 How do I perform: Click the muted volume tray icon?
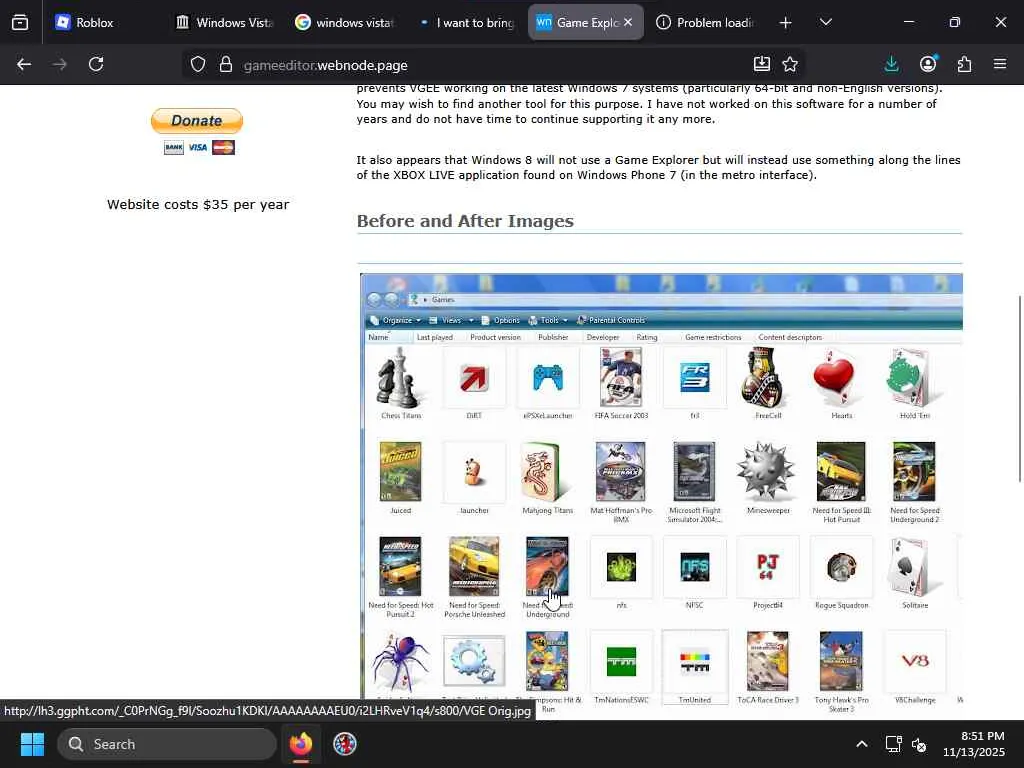[919, 744]
